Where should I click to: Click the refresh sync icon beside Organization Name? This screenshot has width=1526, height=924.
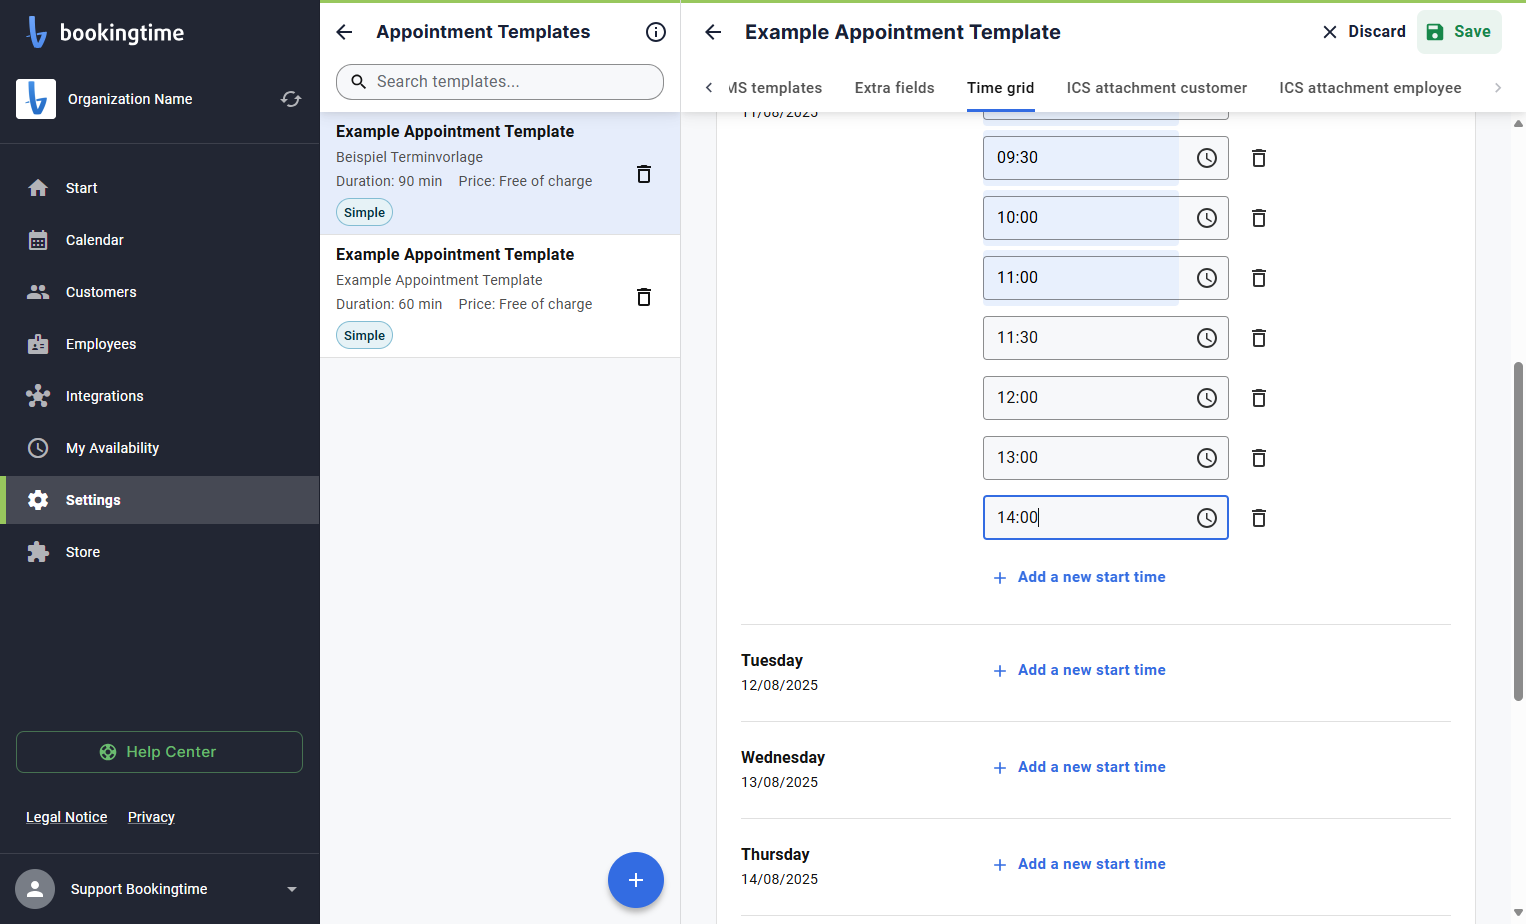(291, 99)
